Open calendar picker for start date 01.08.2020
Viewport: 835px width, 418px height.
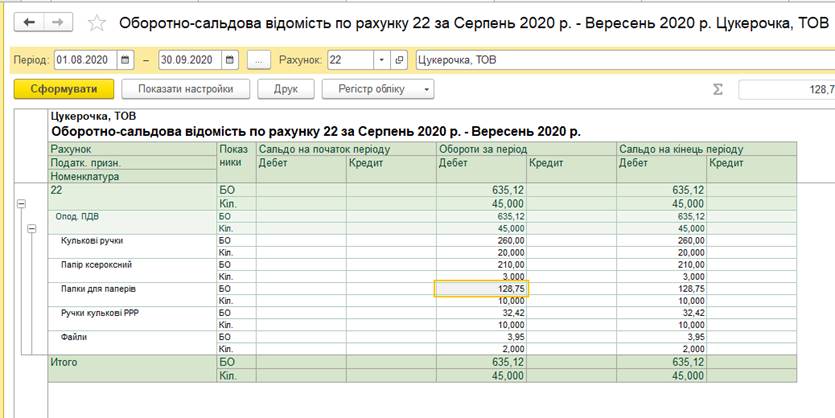[125, 60]
